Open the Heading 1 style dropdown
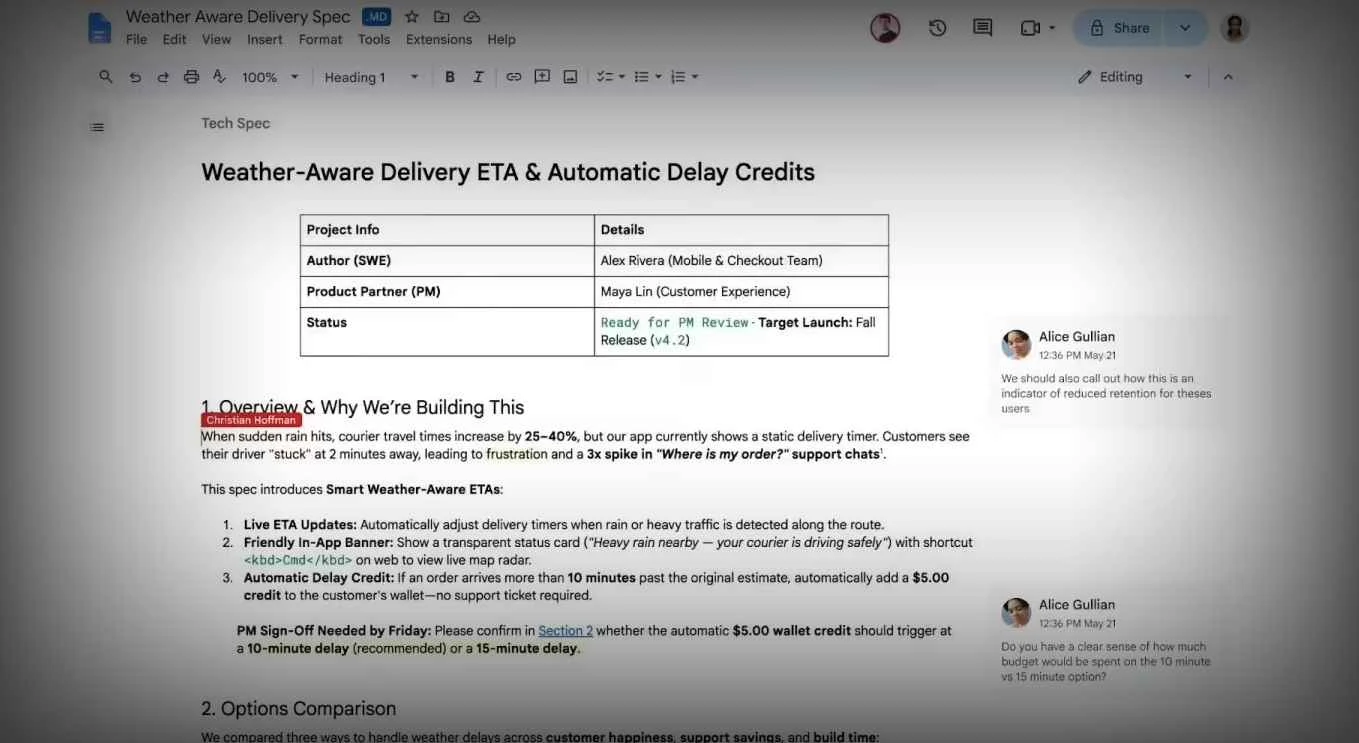 371,77
